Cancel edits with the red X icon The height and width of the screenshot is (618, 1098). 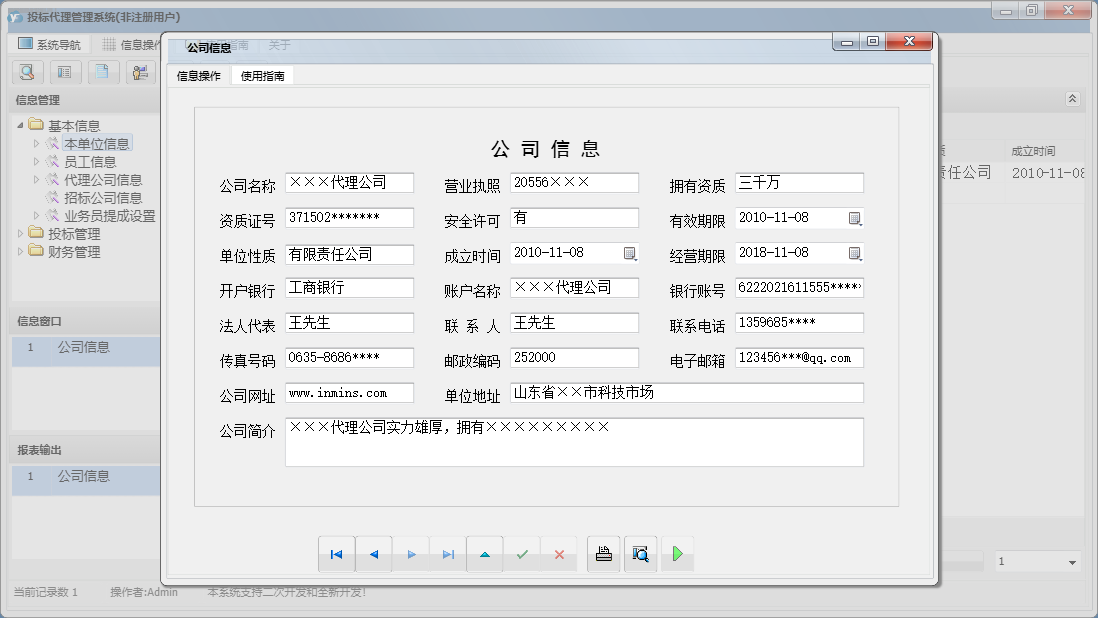pos(559,554)
